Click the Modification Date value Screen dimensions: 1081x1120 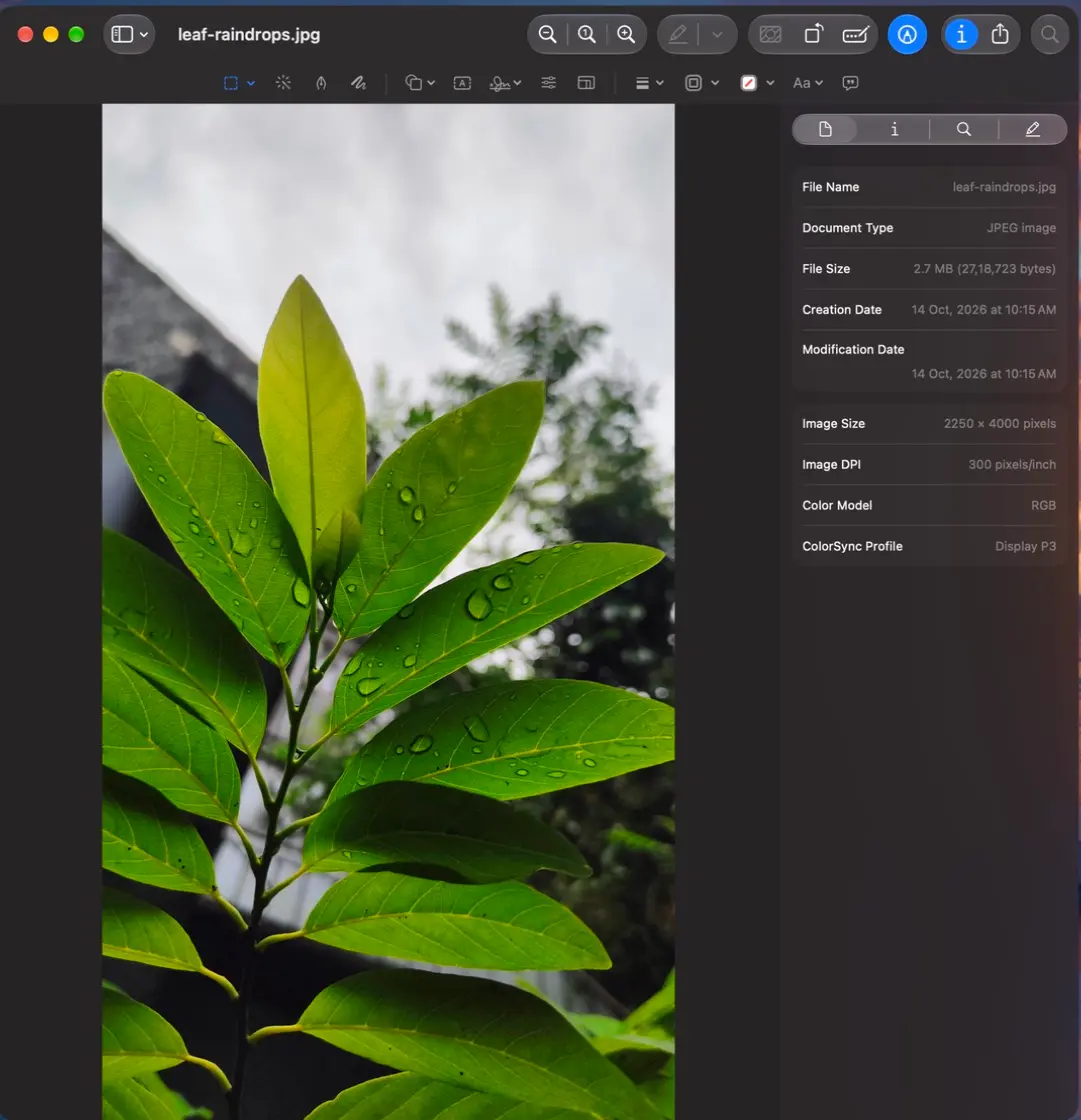pyautogui.click(x=983, y=374)
